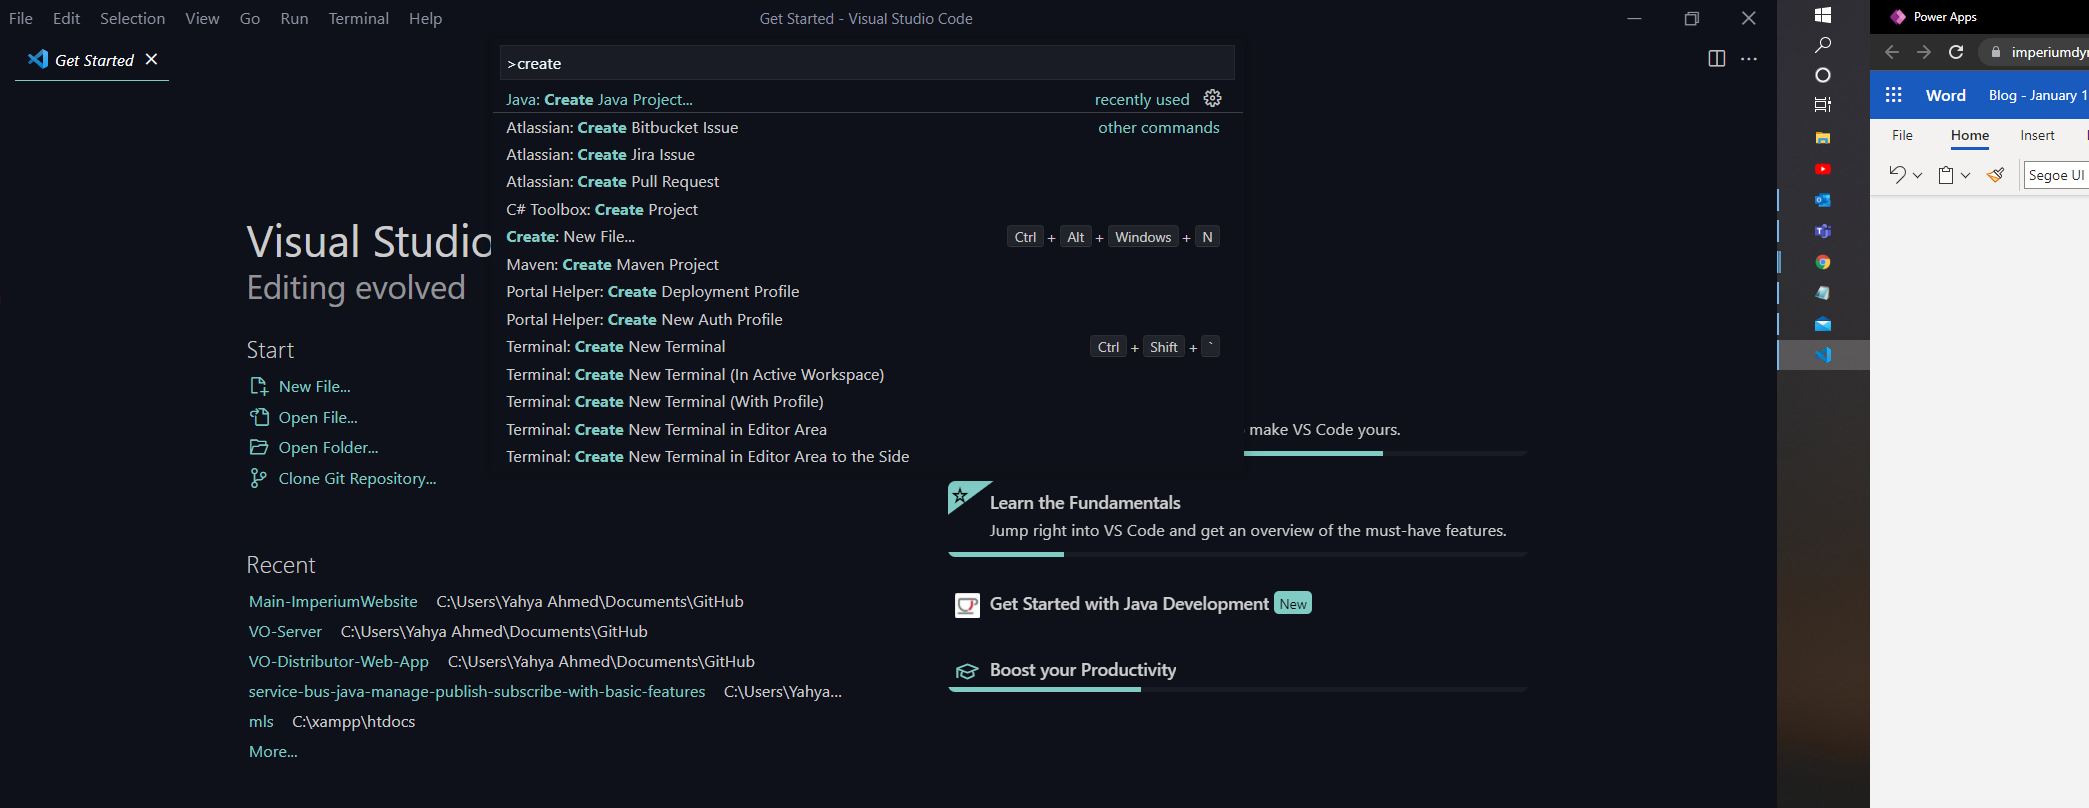The height and width of the screenshot is (808, 2089).
Task: Click the Outlook icon in the taskbar
Action: 1822,200
